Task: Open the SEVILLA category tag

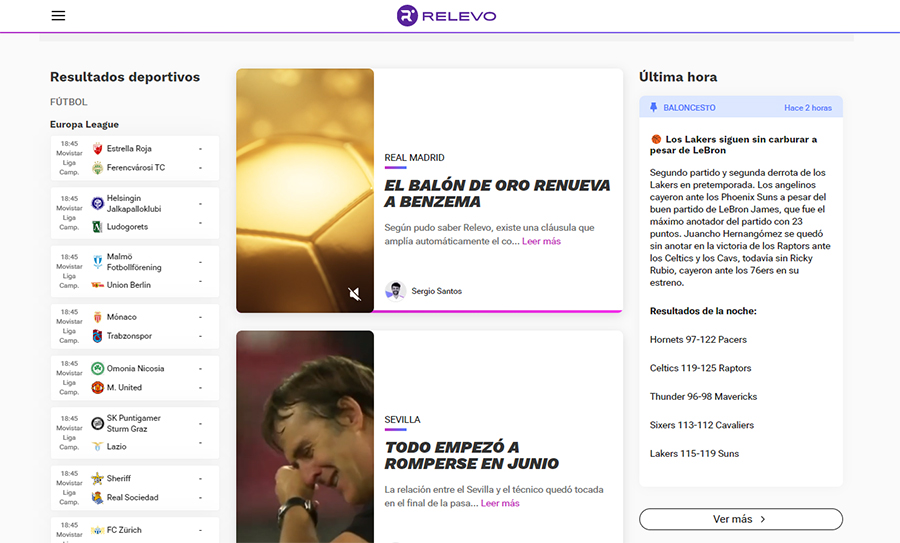Action: click(x=402, y=420)
